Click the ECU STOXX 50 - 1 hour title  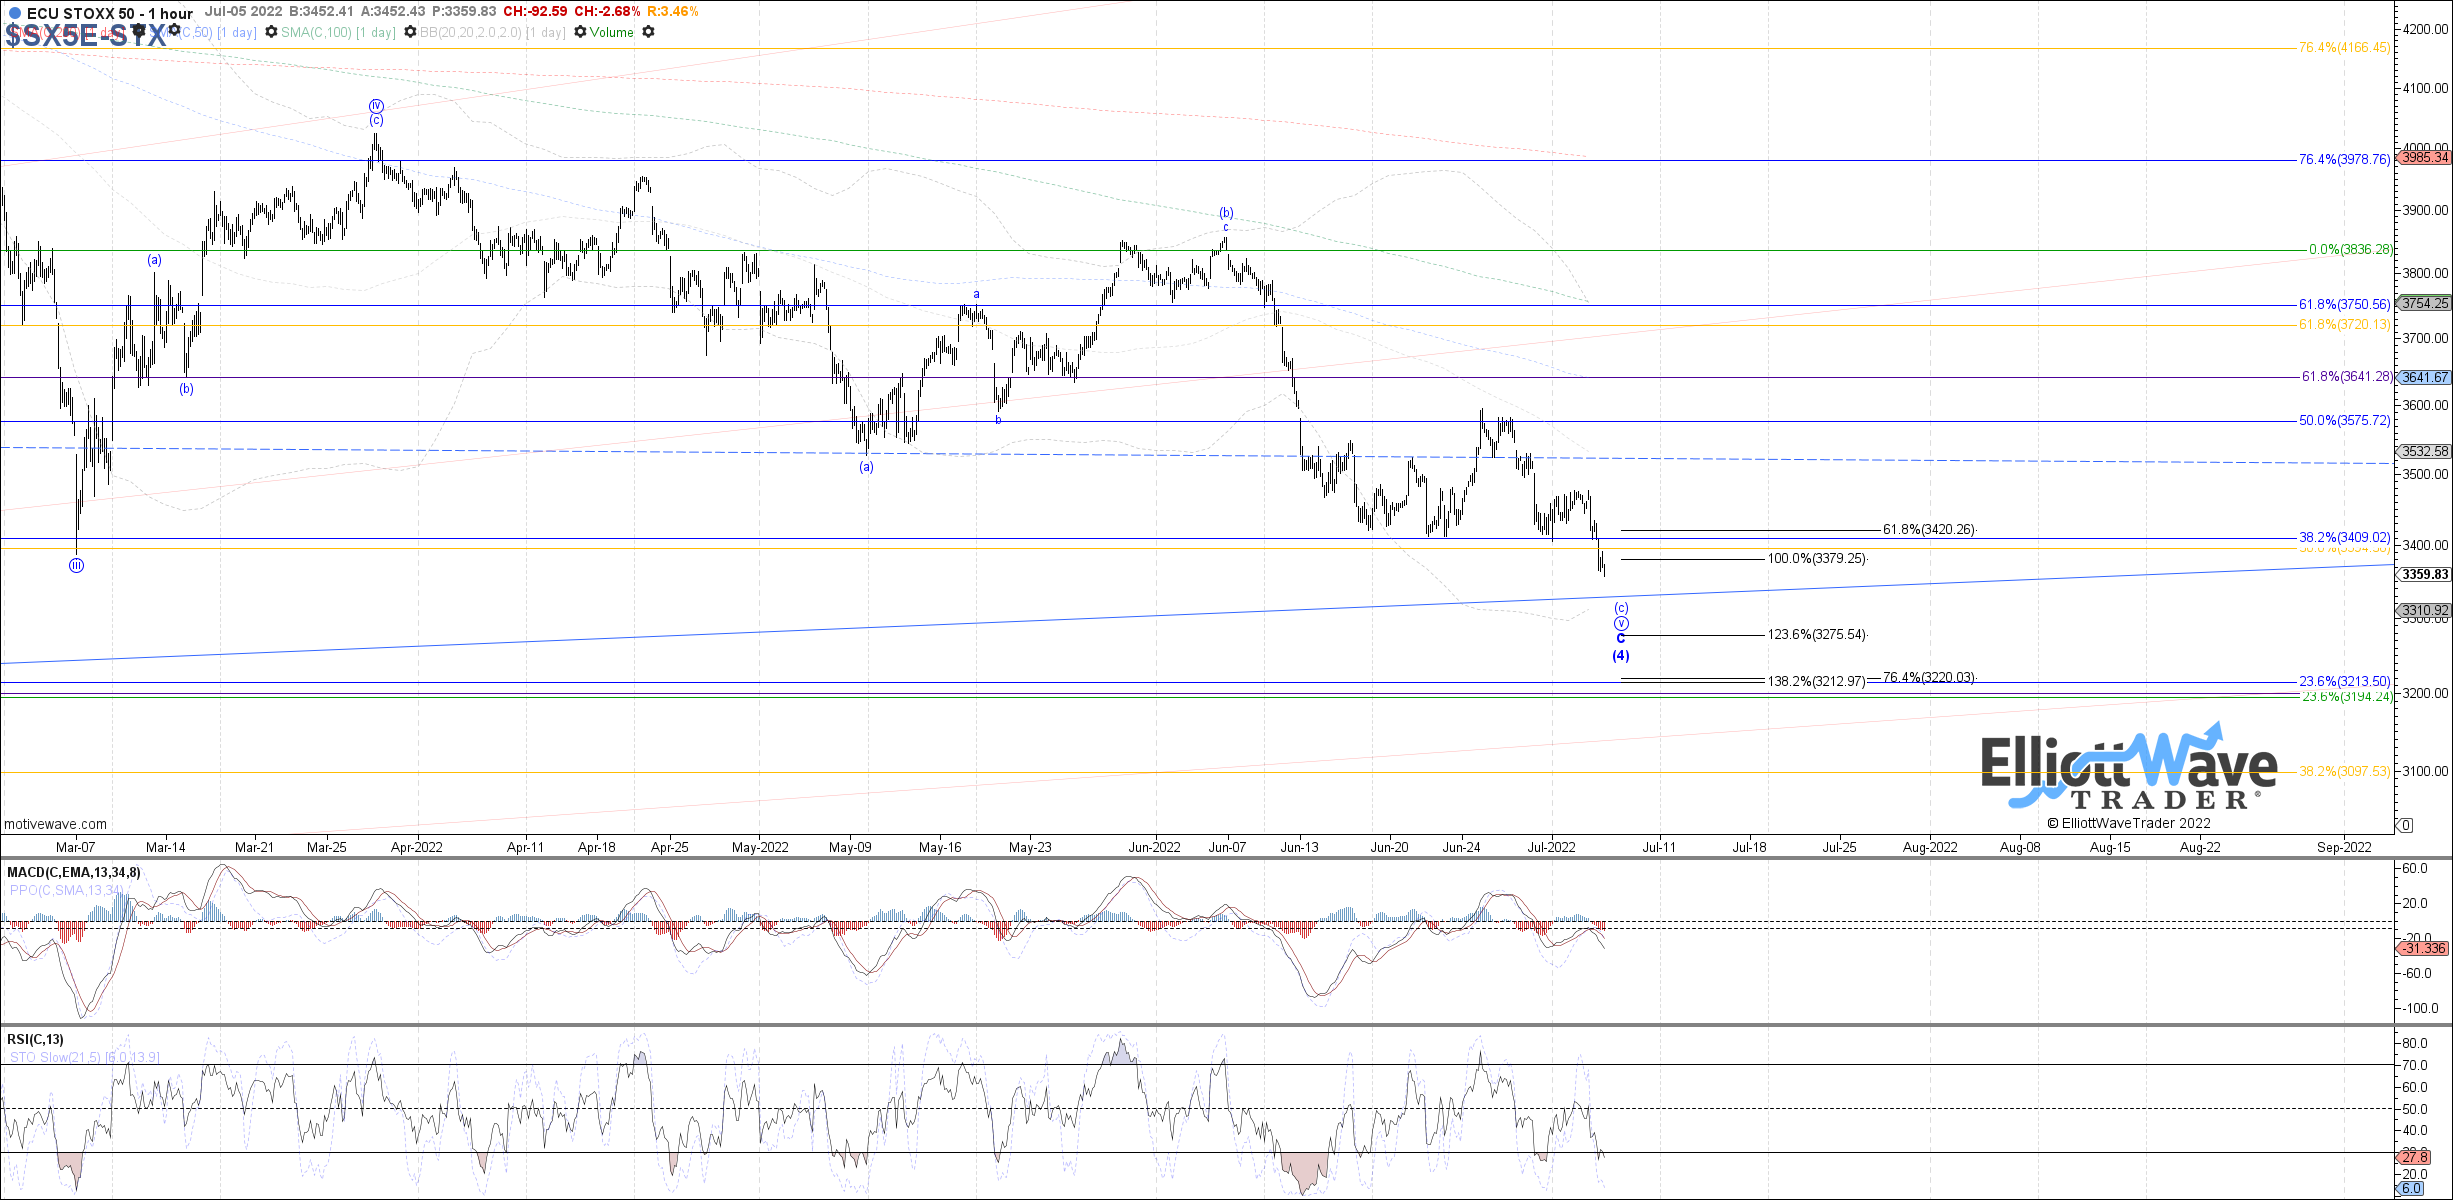[x=109, y=13]
